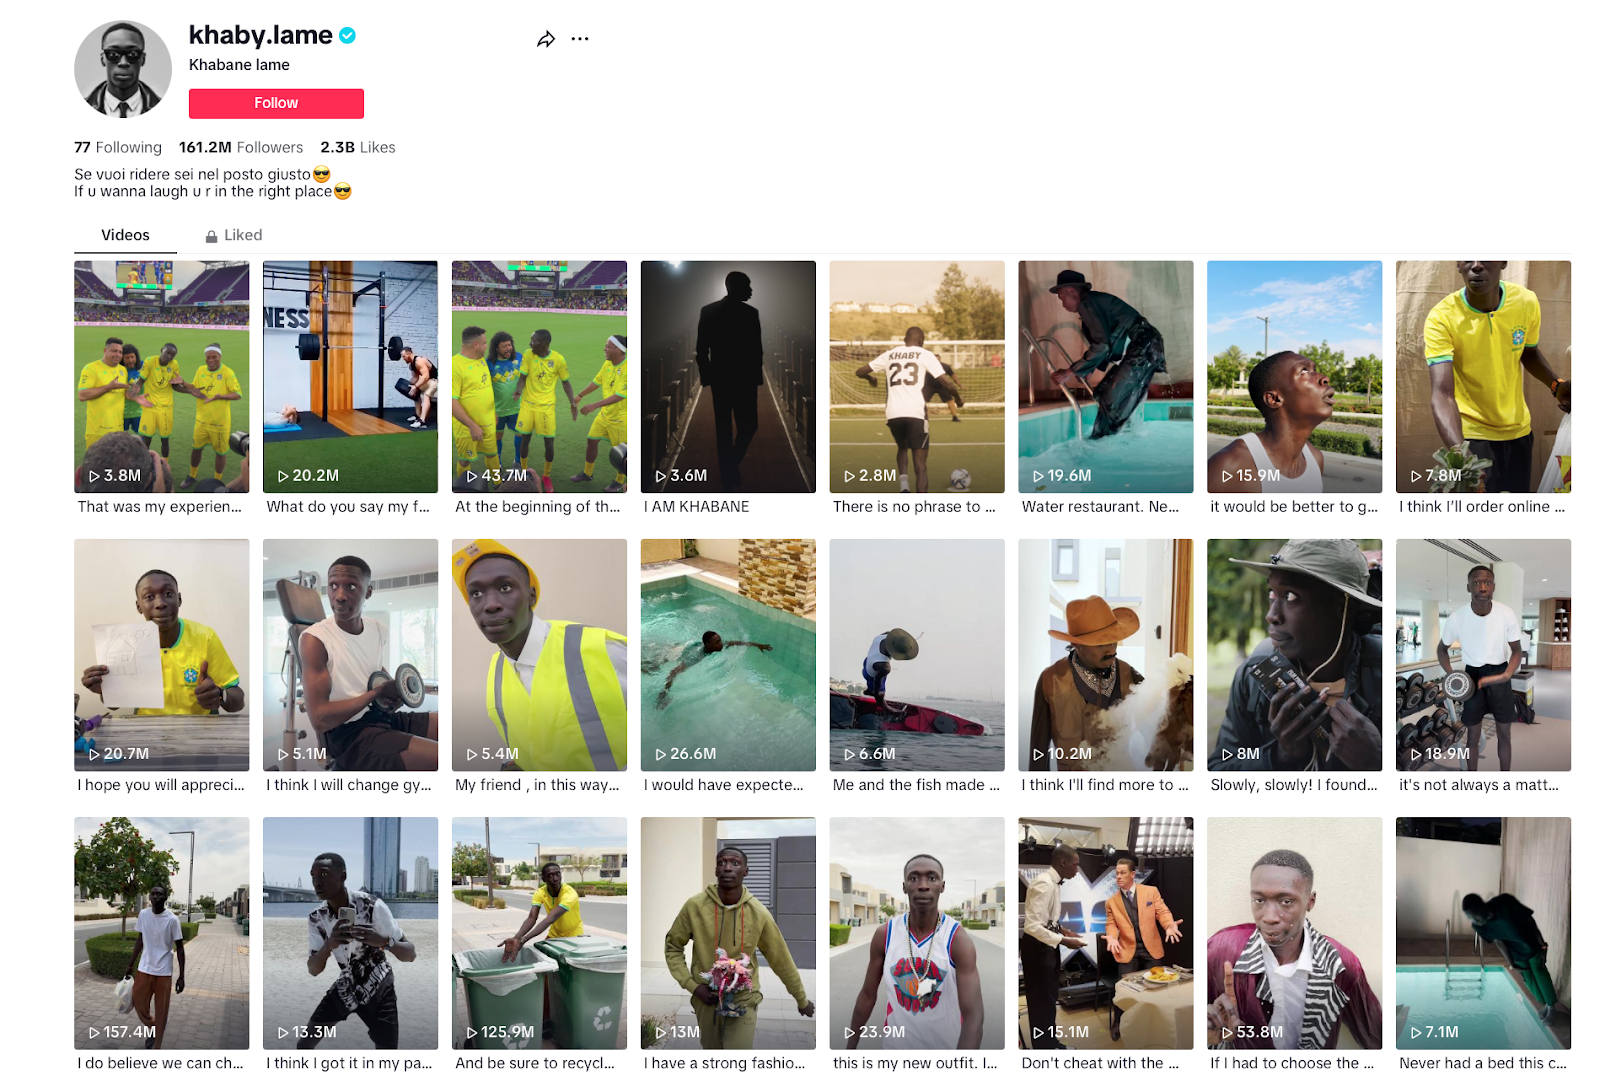Open 'Water restaurant' video with 19.6M views
This screenshot has width=1600, height=1081.
[1106, 377]
